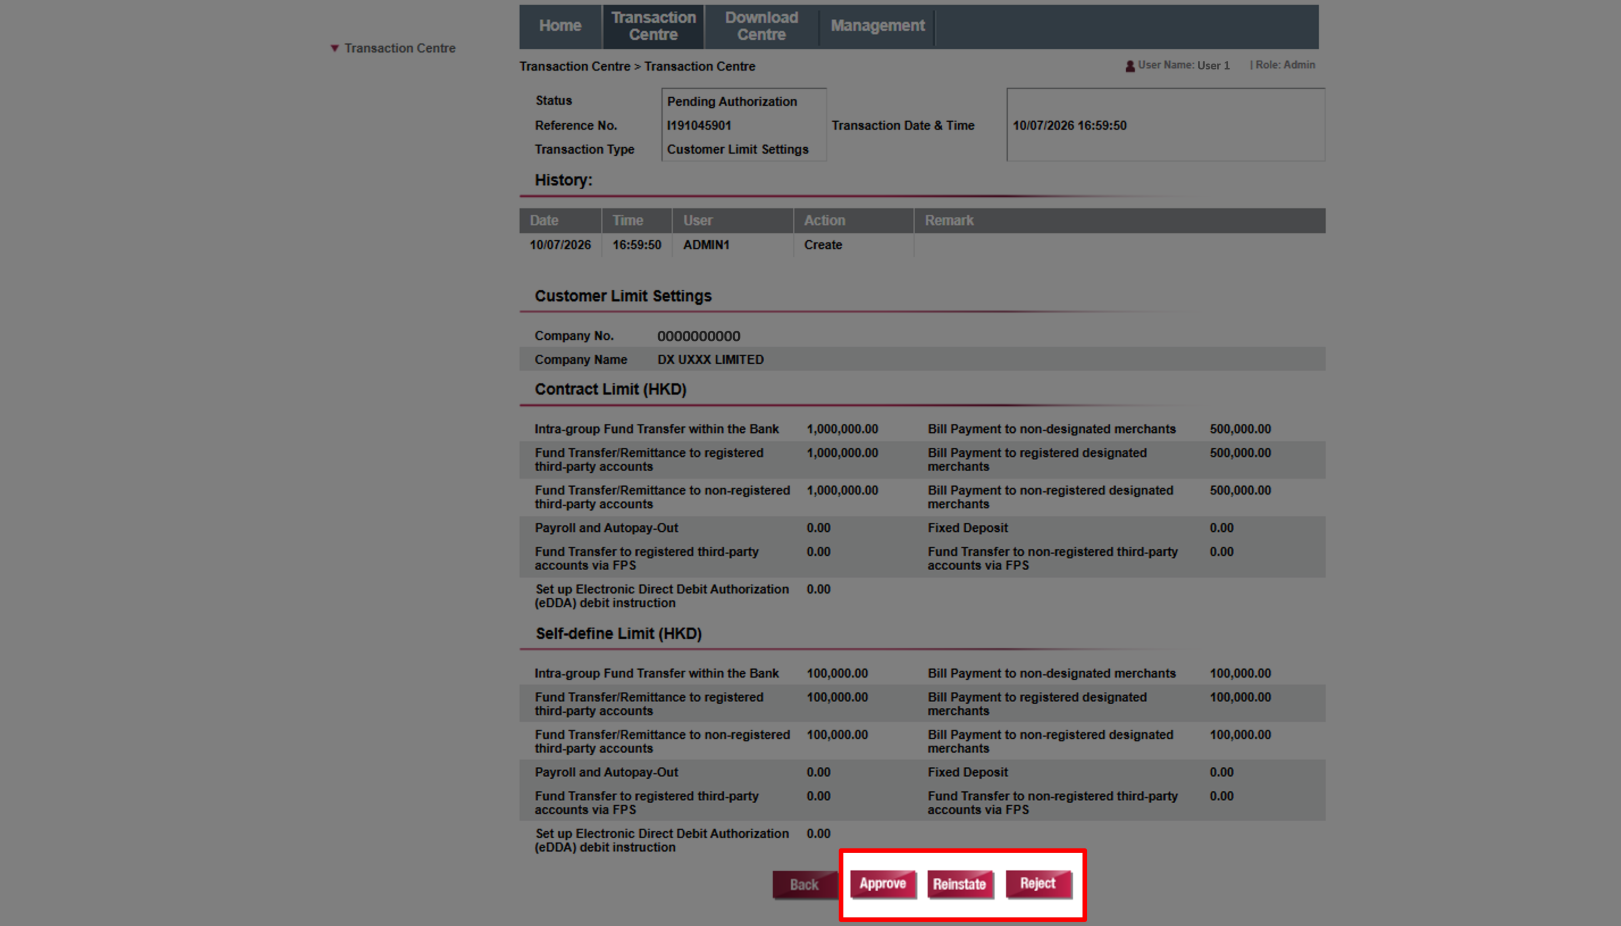Click the Pending Authorization status field
This screenshot has width=1621, height=926.
742,102
